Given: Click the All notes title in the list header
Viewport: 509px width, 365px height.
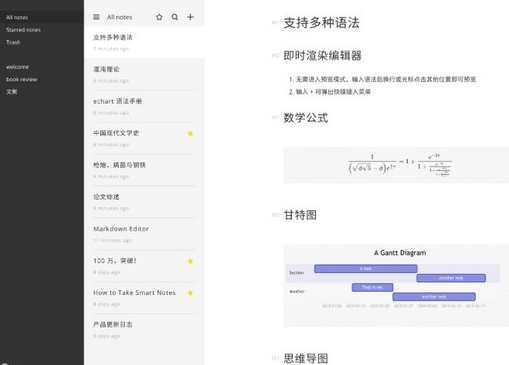Looking at the screenshot, I should (119, 17).
